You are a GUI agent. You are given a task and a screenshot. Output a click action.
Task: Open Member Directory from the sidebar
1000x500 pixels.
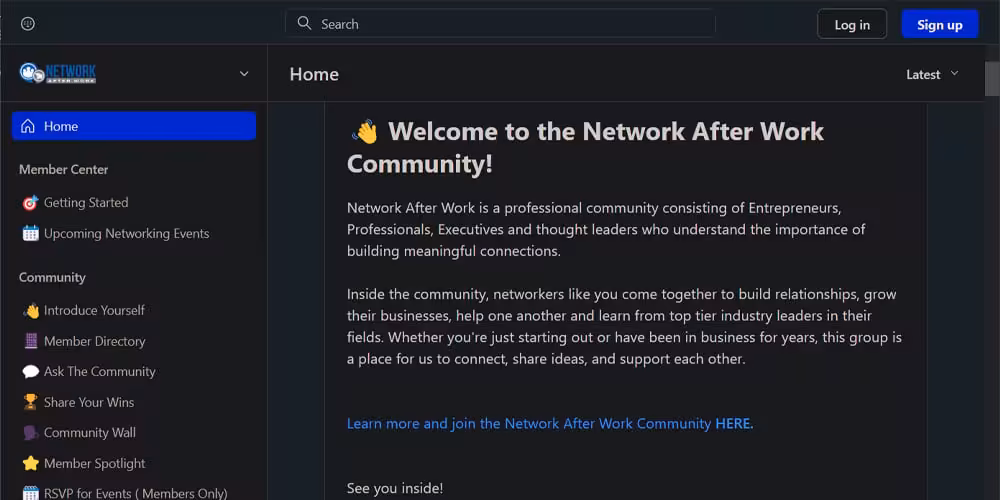(94, 341)
